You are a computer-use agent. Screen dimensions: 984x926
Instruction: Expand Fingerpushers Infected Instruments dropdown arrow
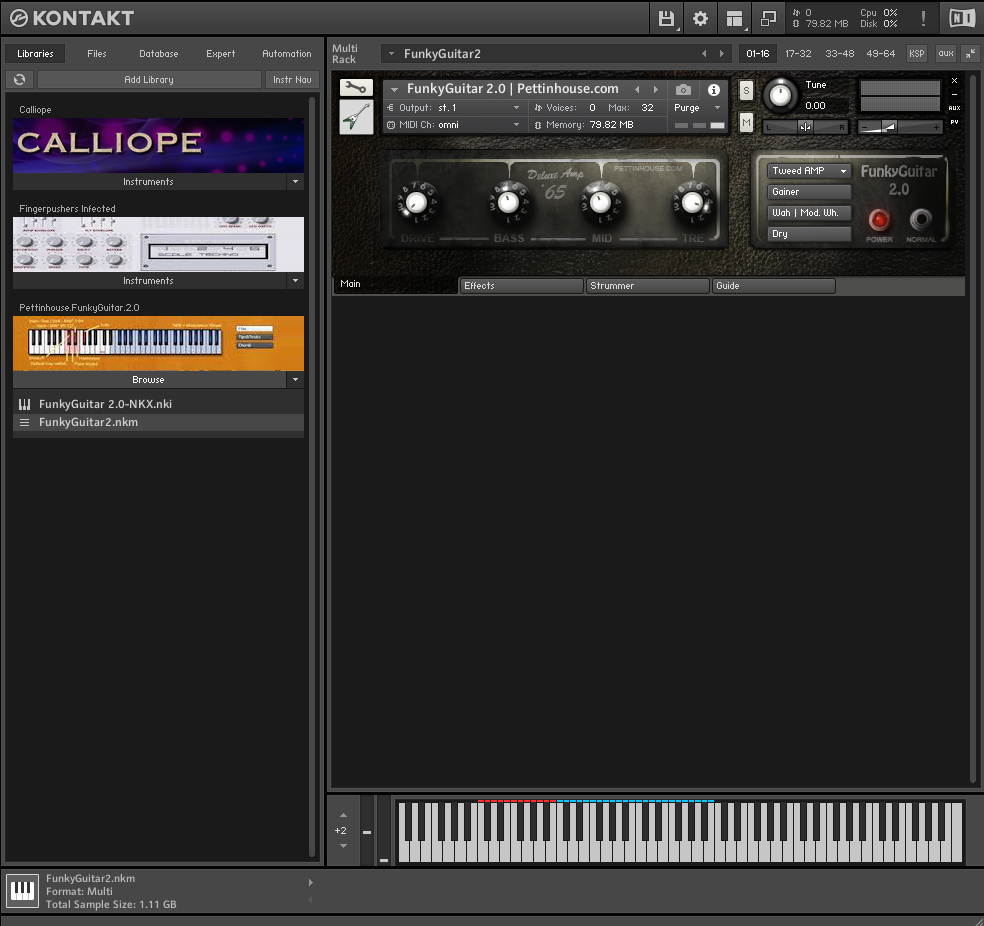pos(296,281)
